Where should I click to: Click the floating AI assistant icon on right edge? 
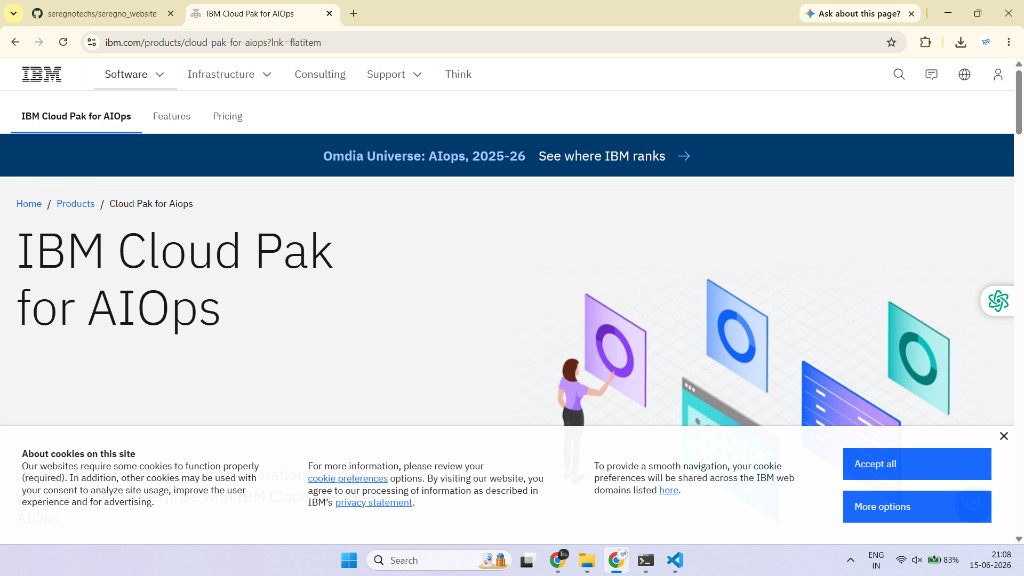click(x=998, y=301)
